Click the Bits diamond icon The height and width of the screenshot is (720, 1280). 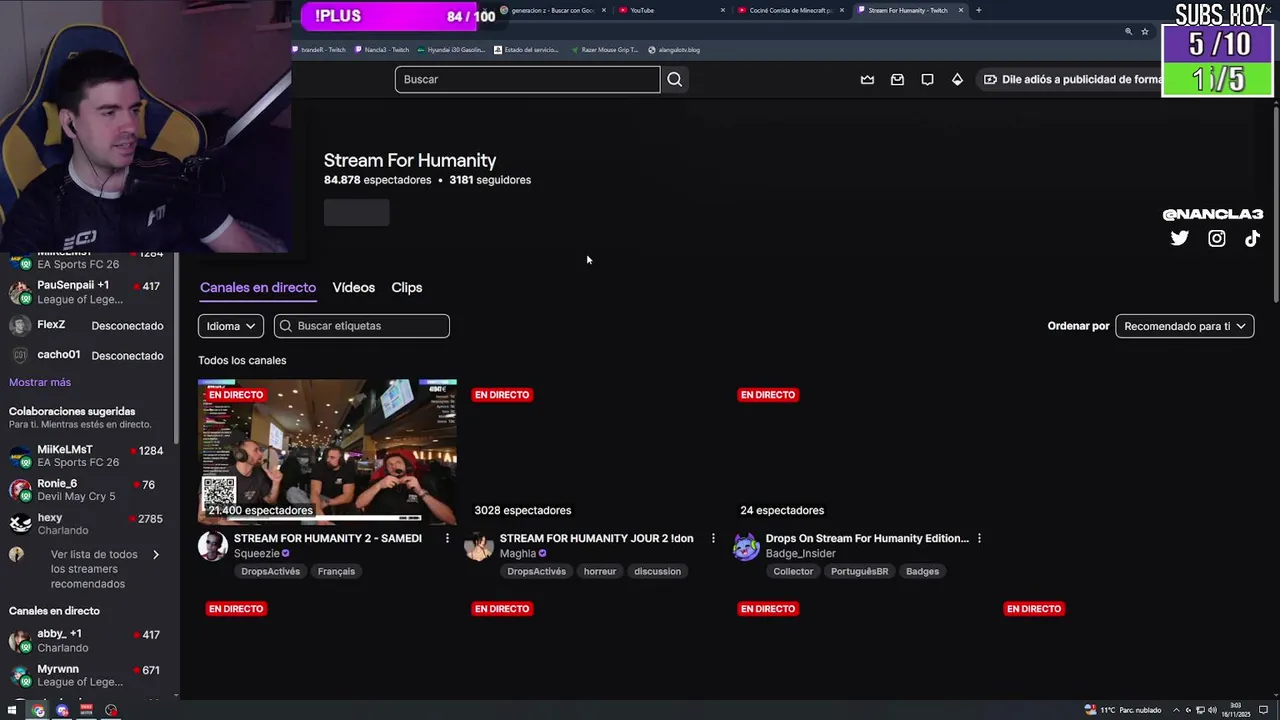957,79
